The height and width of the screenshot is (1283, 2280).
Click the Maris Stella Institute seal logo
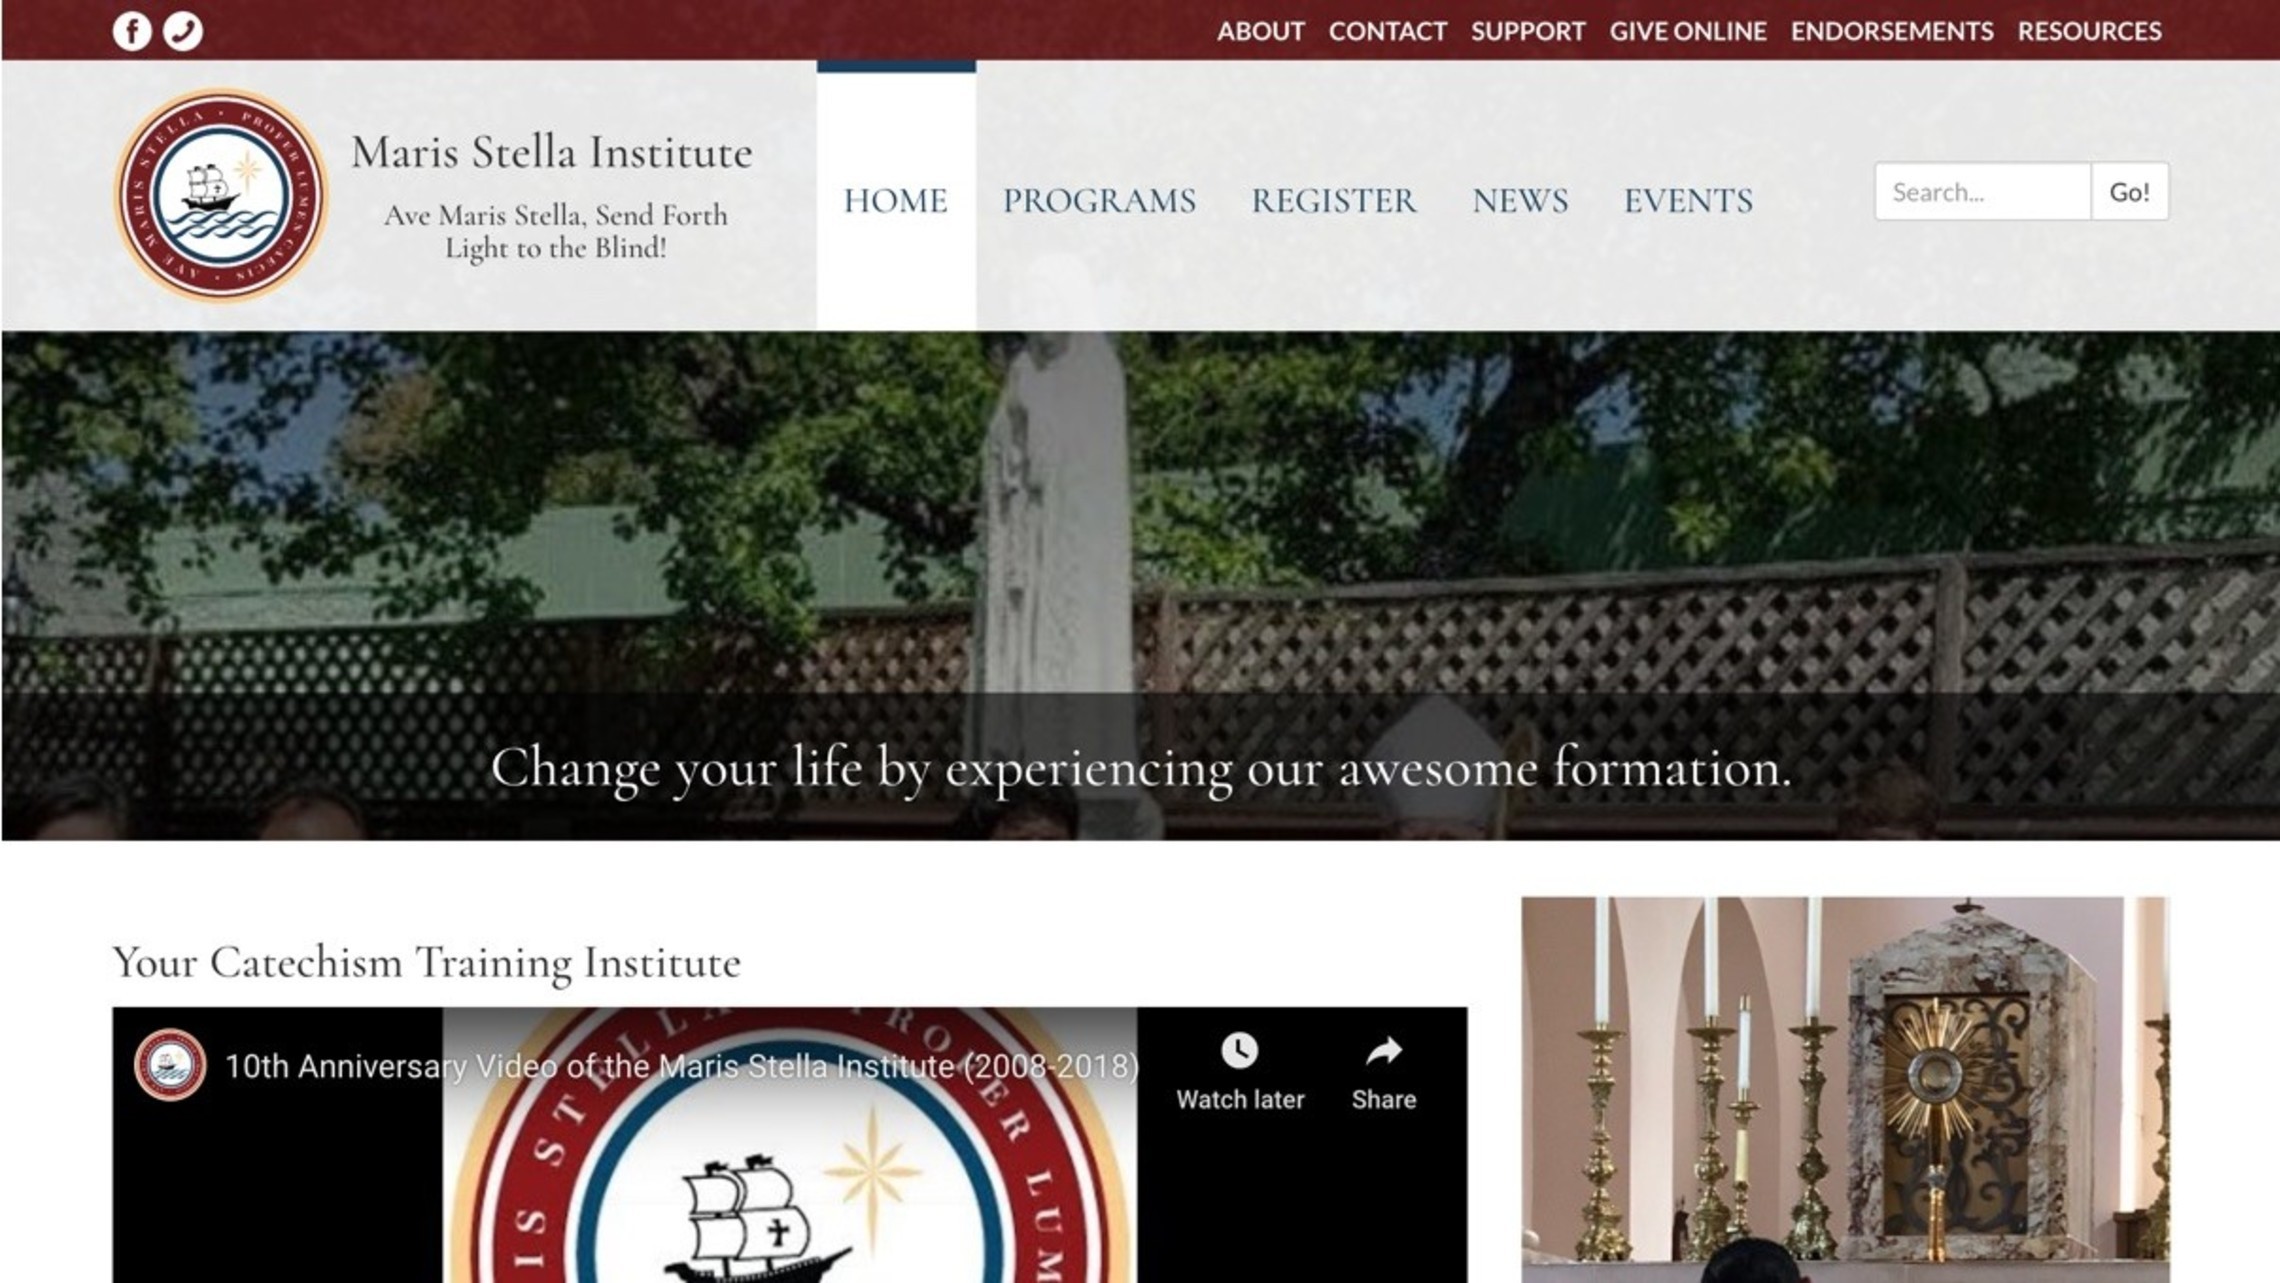[x=221, y=195]
